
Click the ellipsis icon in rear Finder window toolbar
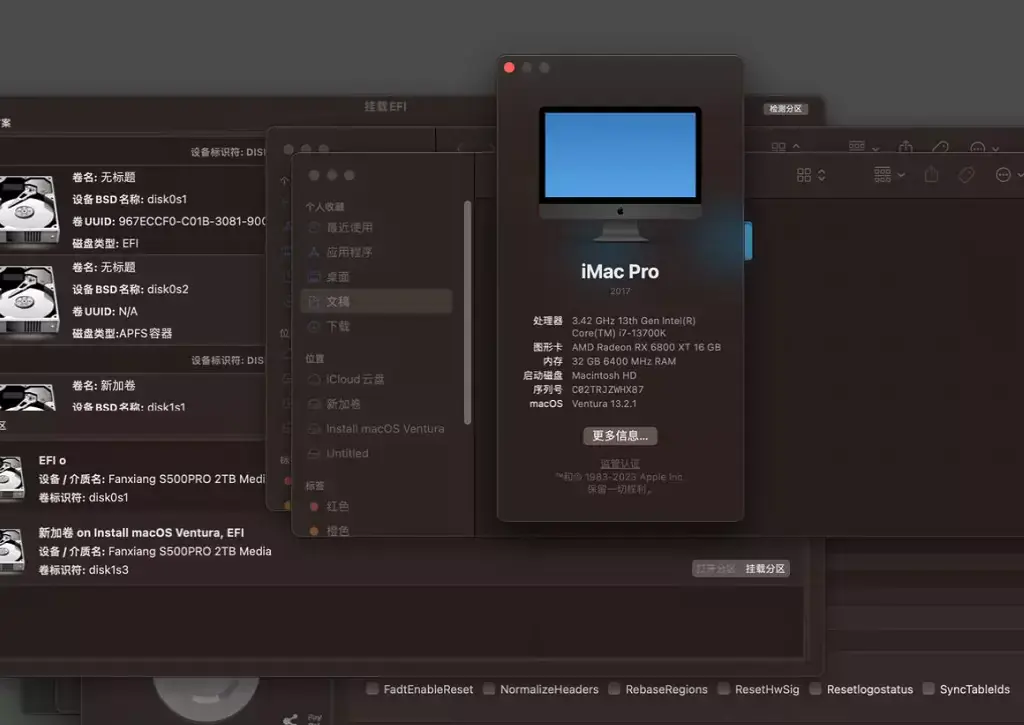click(x=978, y=148)
